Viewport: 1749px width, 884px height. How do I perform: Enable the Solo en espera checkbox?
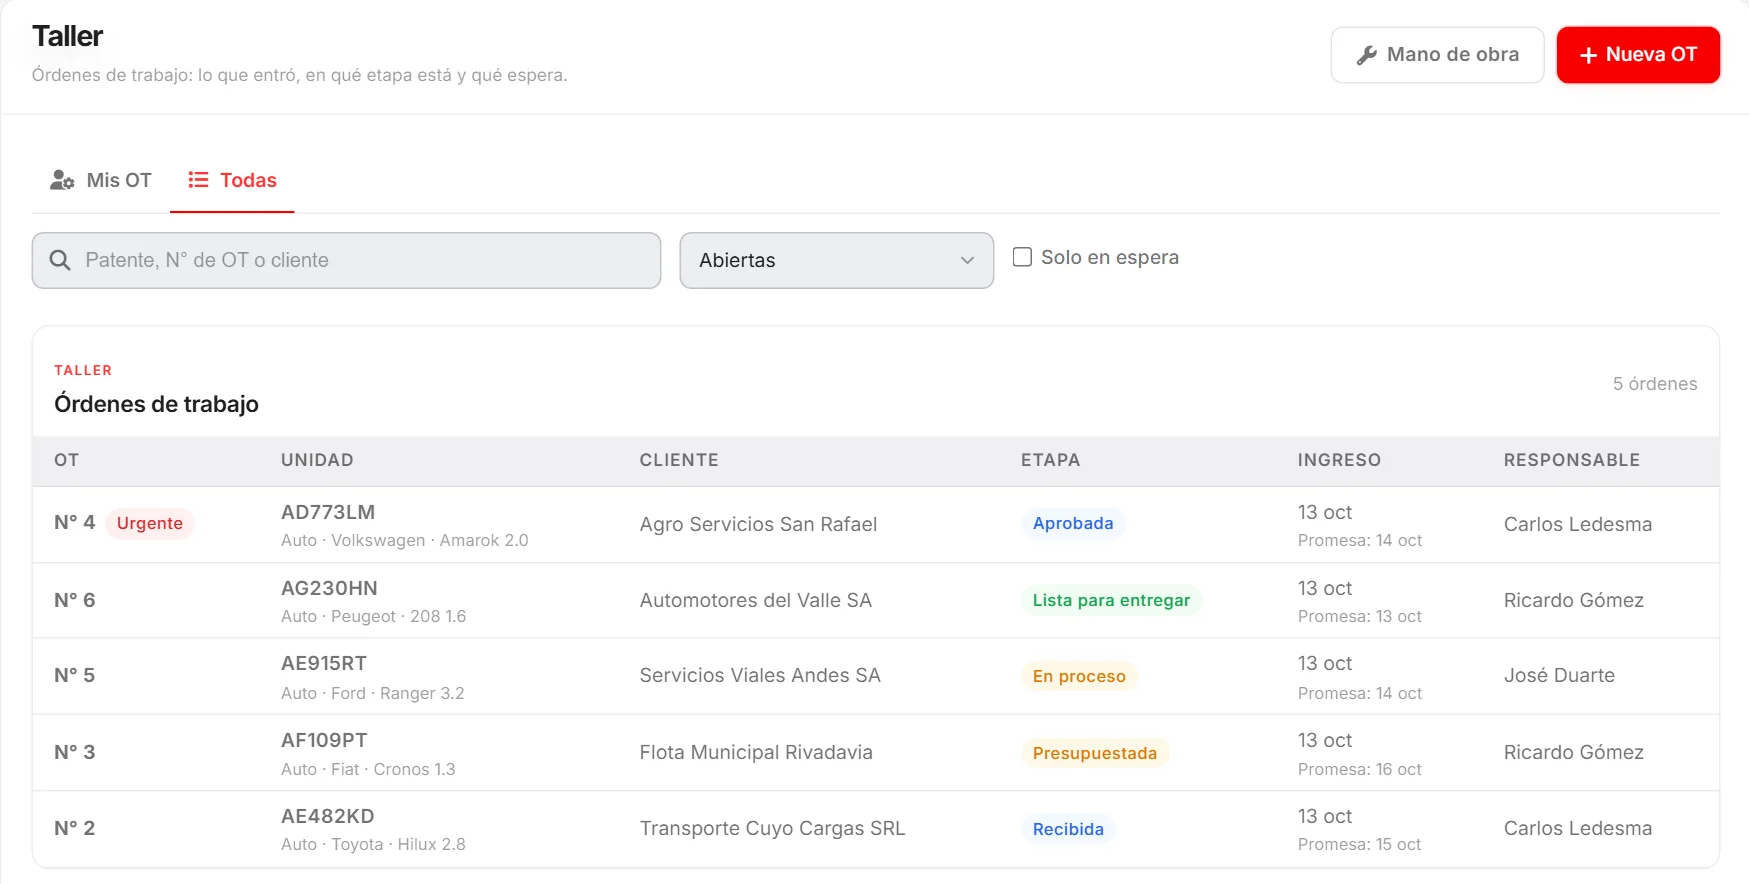click(1022, 257)
